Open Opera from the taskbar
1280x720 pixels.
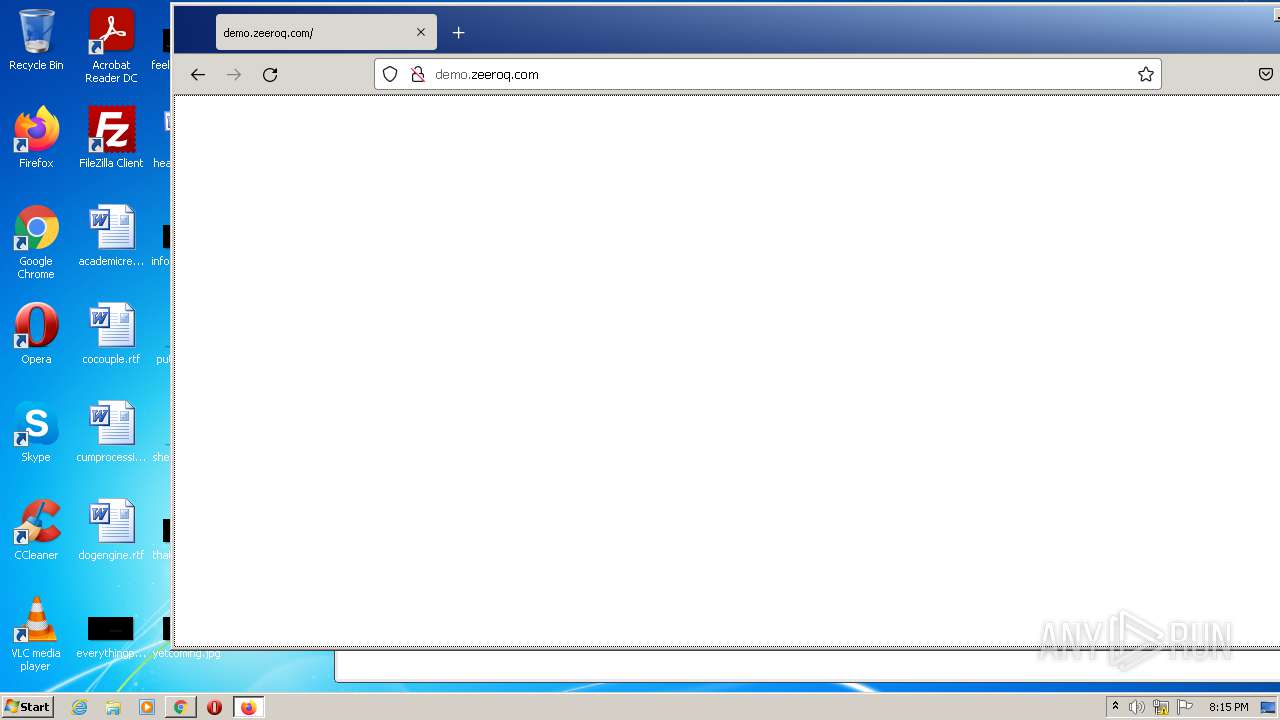point(214,707)
